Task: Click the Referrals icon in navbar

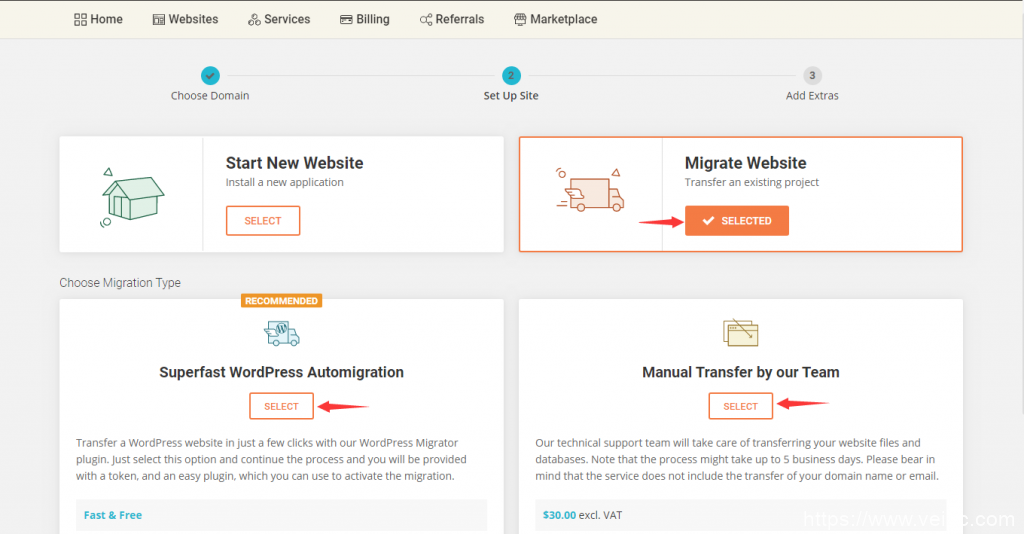Action: pyautogui.click(x=426, y=19)
